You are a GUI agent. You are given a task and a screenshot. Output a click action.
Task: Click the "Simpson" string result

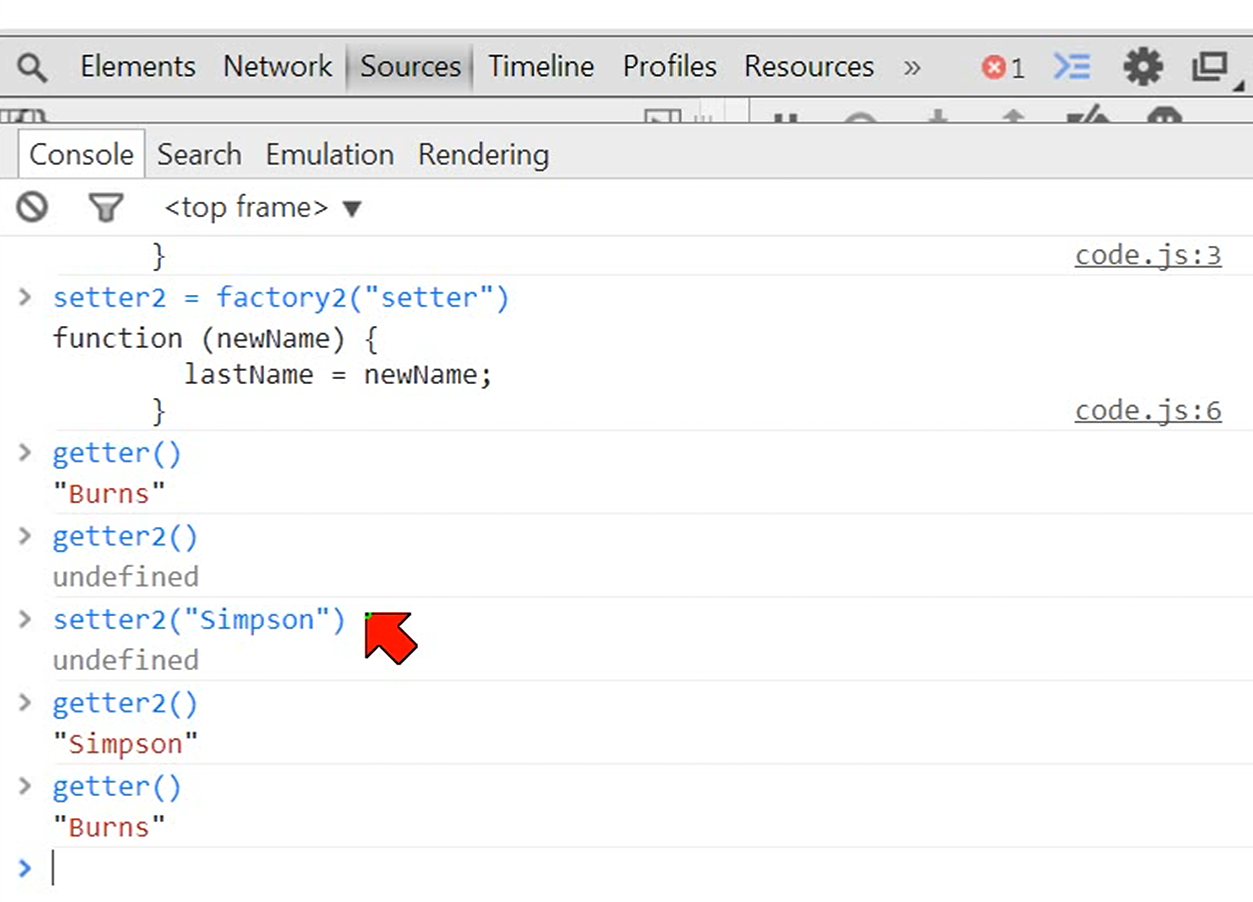[125, 744]
